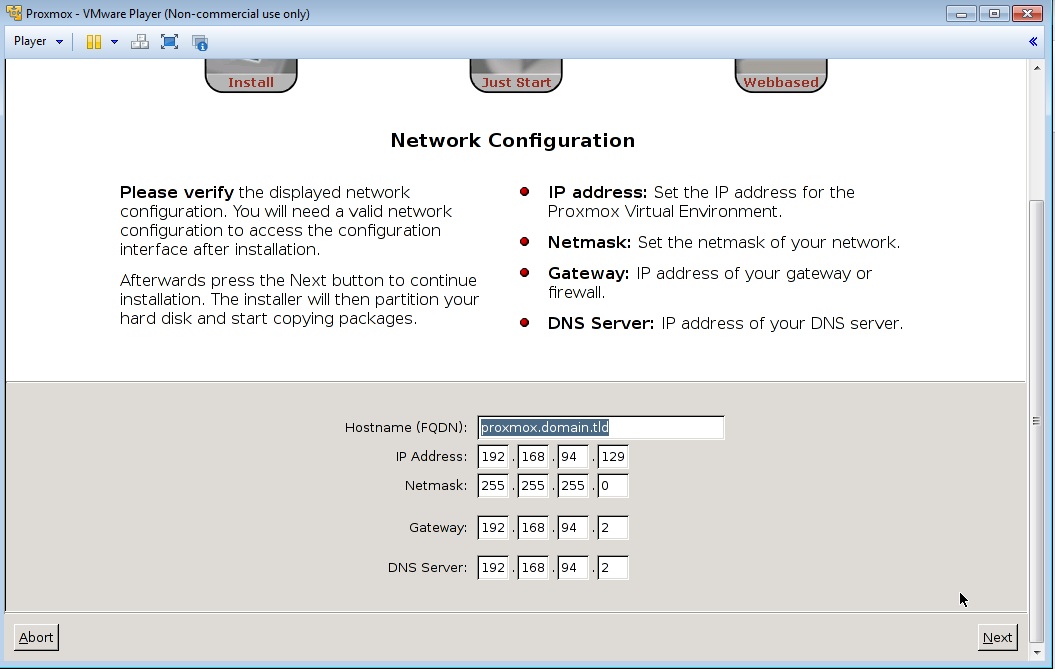Click Gateway first octet field
Screen dimensions: 1055x669
(x=493, y=528)
